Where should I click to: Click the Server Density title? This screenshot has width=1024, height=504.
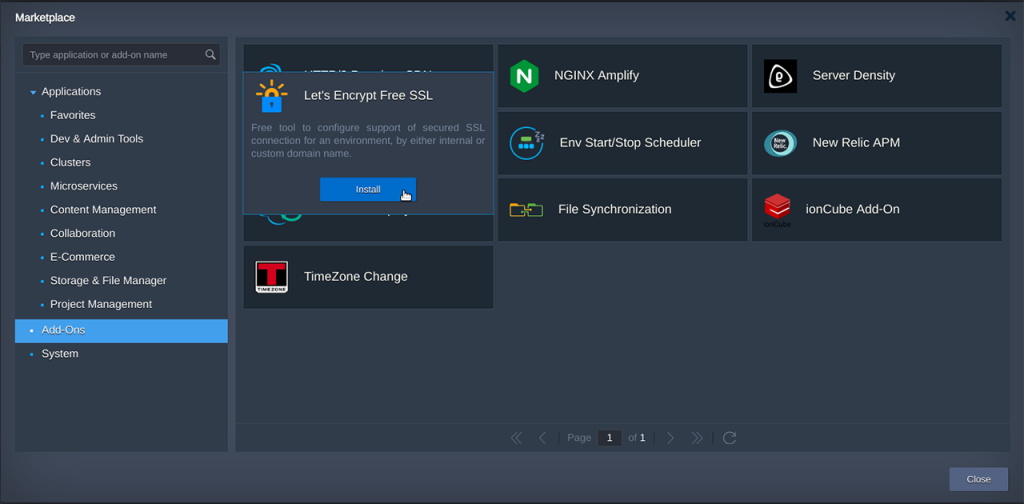pos(854,75)
